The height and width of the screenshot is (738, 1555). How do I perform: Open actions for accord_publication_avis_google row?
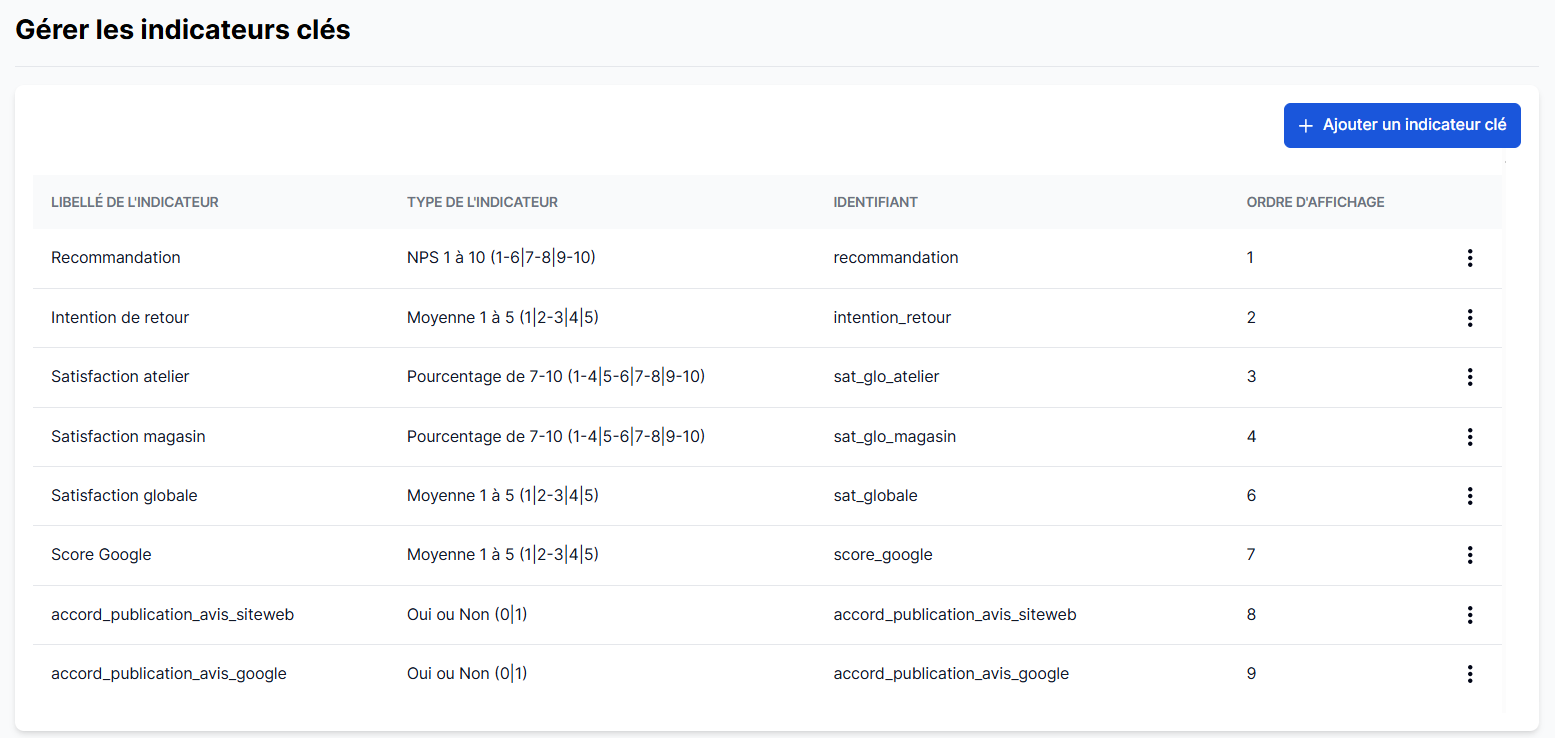tap(1469, 674)
